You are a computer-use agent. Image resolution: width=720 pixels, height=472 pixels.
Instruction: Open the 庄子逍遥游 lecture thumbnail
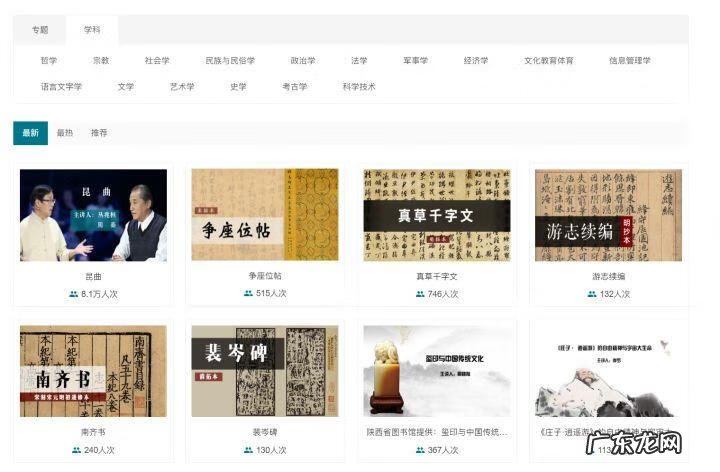click(608, 371)
